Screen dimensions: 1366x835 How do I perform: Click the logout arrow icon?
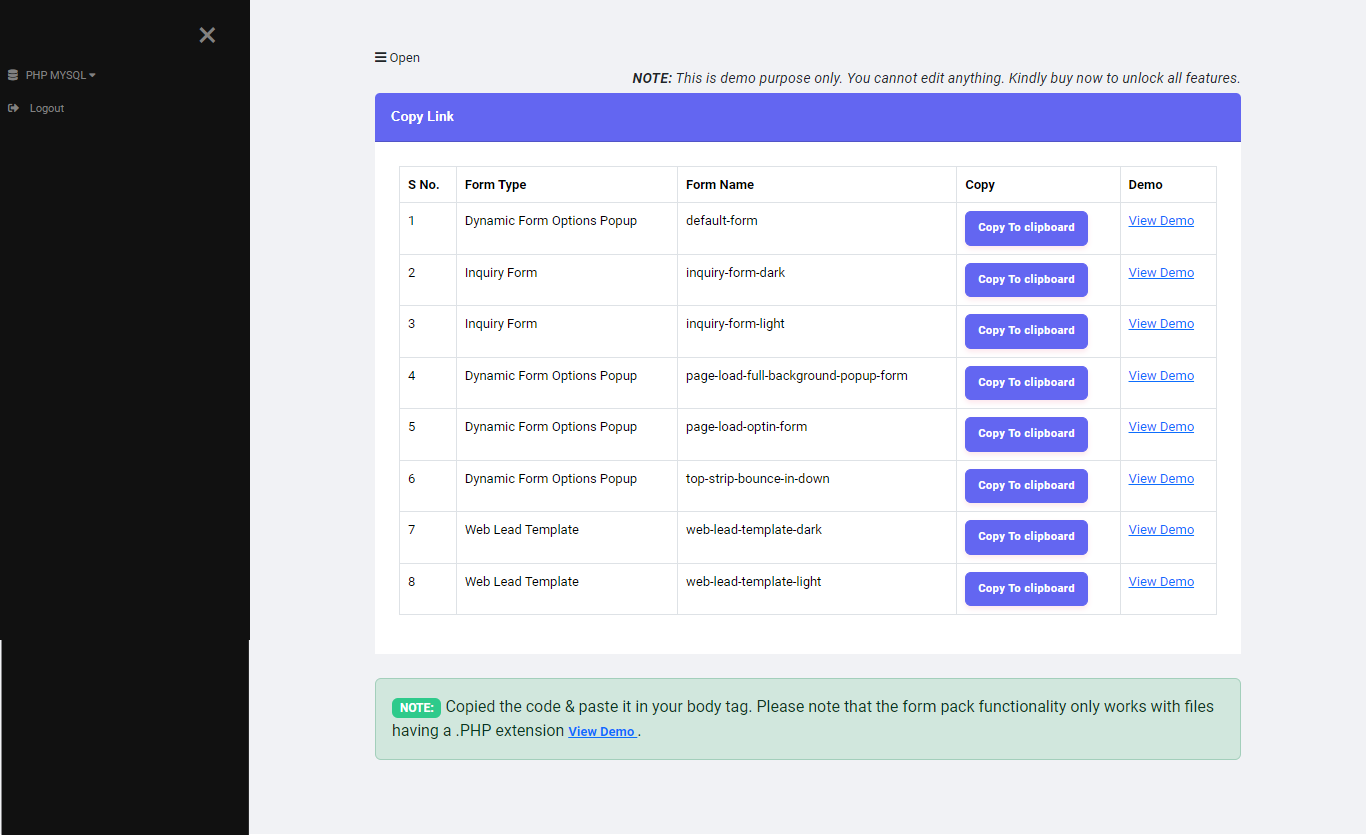13,108
